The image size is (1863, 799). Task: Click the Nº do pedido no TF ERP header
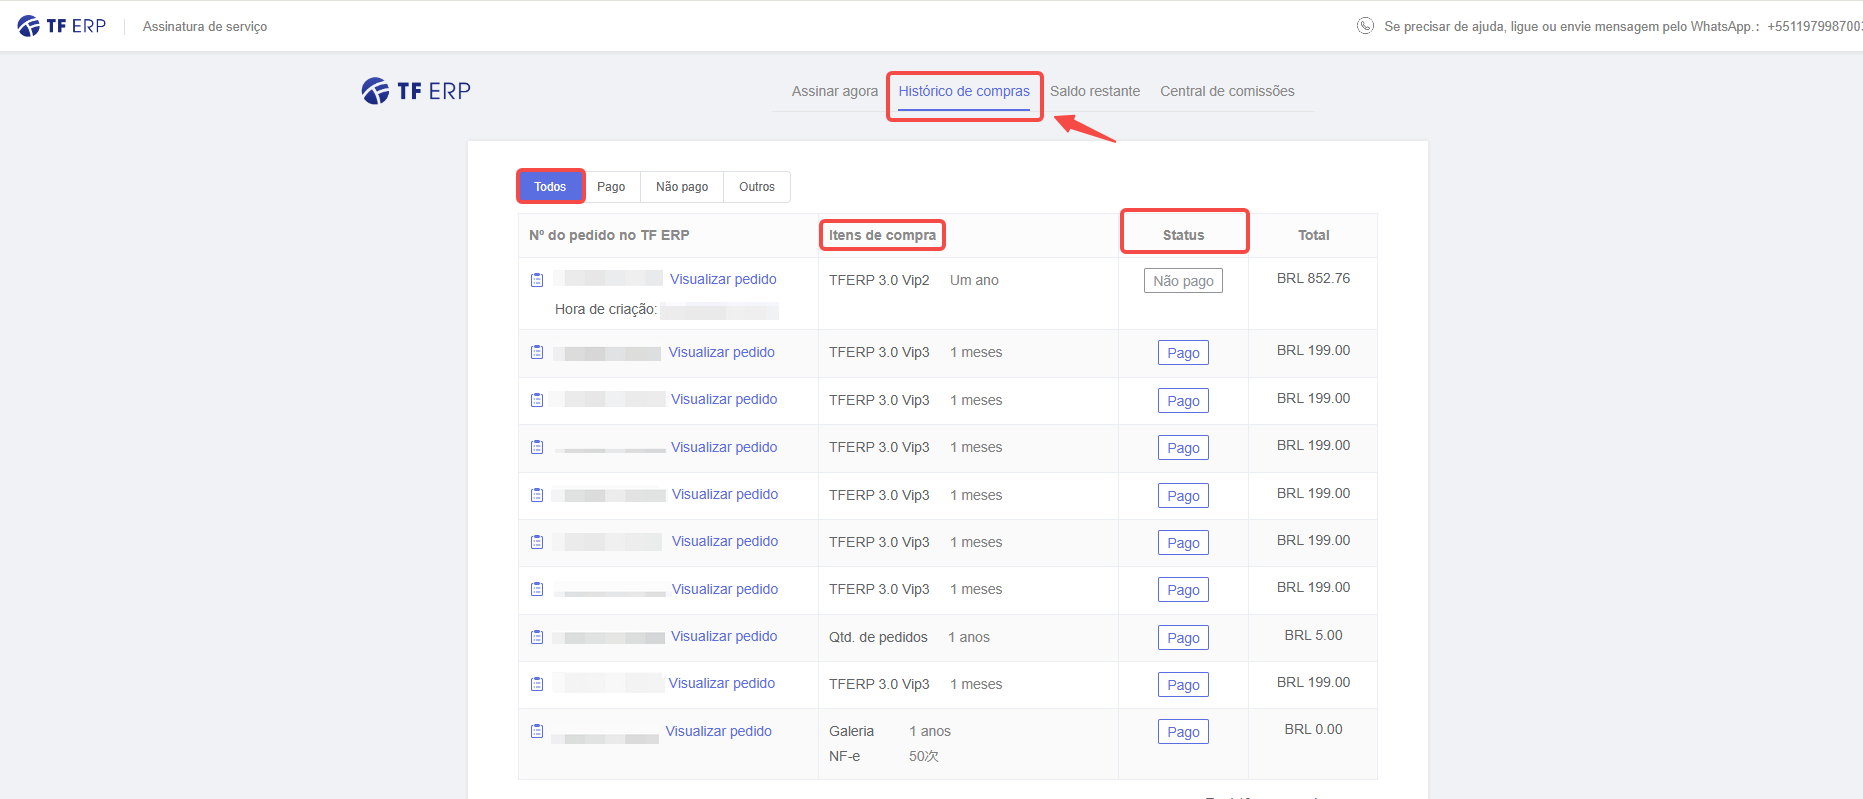click(609, 235)
